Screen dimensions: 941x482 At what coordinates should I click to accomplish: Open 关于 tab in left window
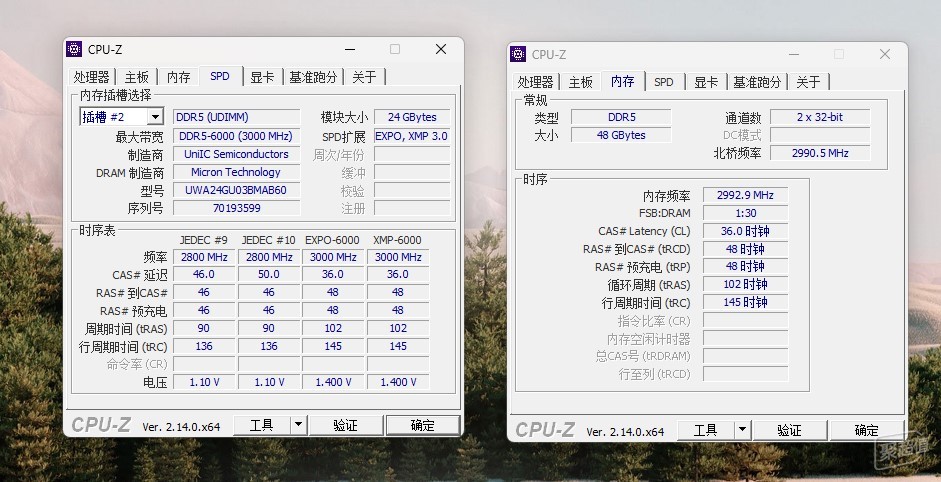click(364, 77)
